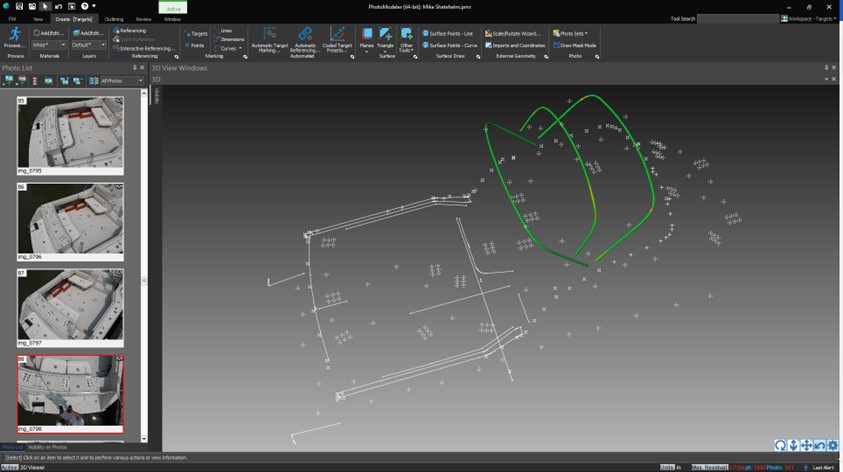Click the Targets marking button
The width and height of the screenshot is (843, 472).
[197, 33]
